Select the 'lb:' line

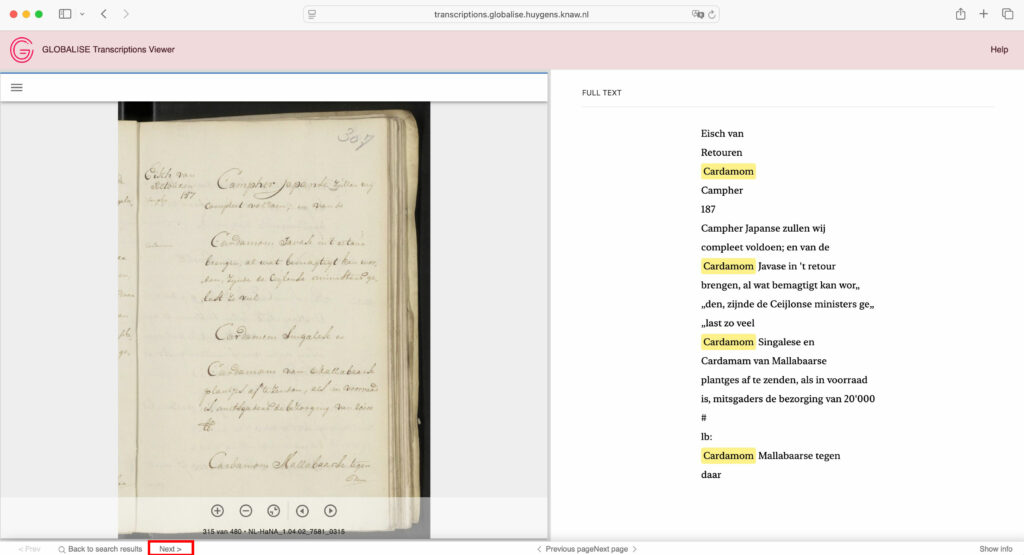click(706, 436)
